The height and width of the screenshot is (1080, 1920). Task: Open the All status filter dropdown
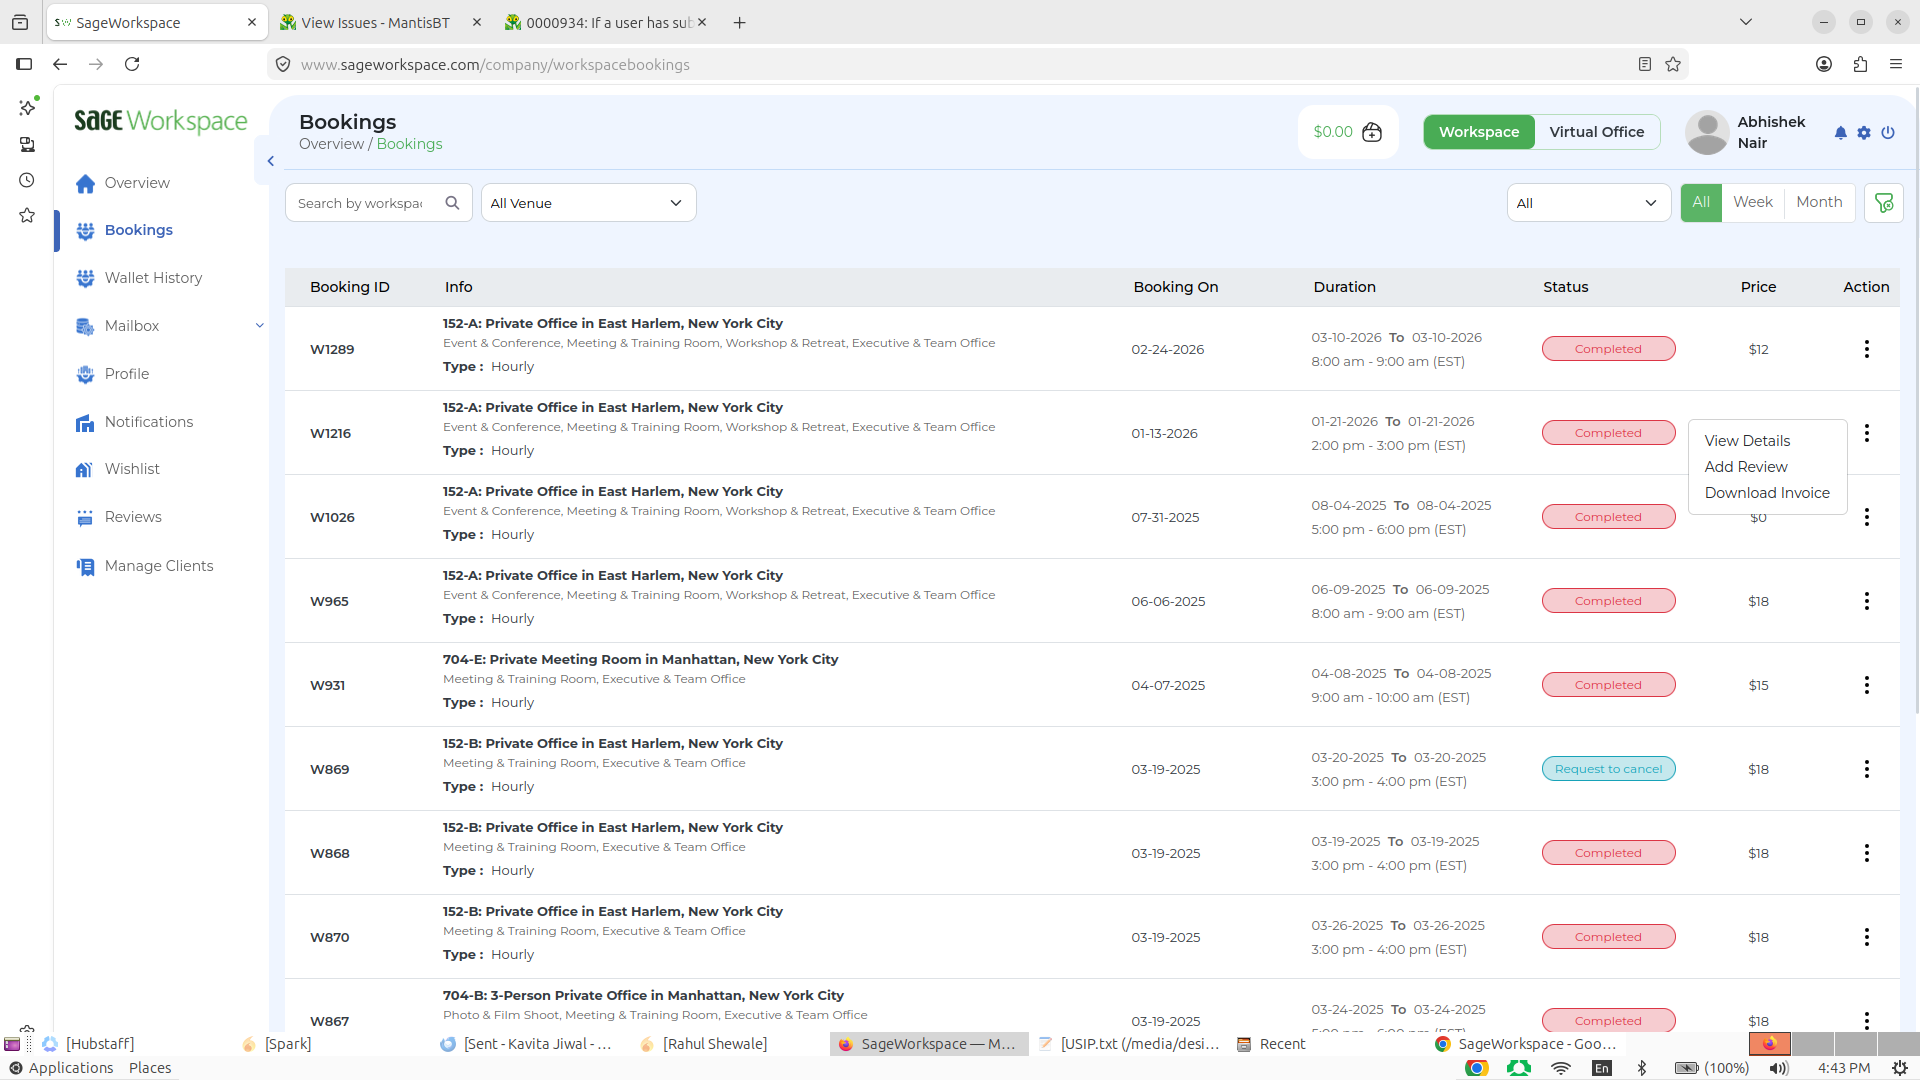[x=1588, y=203]
